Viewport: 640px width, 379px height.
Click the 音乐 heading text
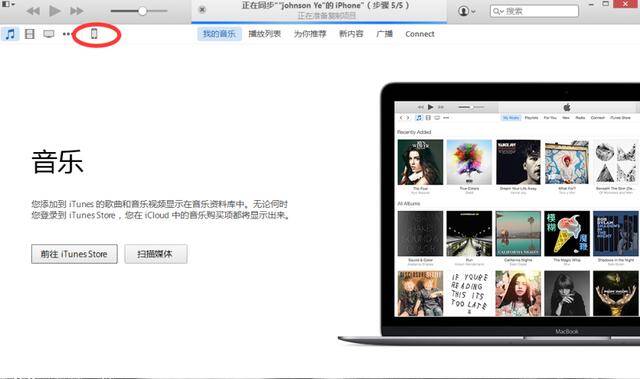click(58, 162)
